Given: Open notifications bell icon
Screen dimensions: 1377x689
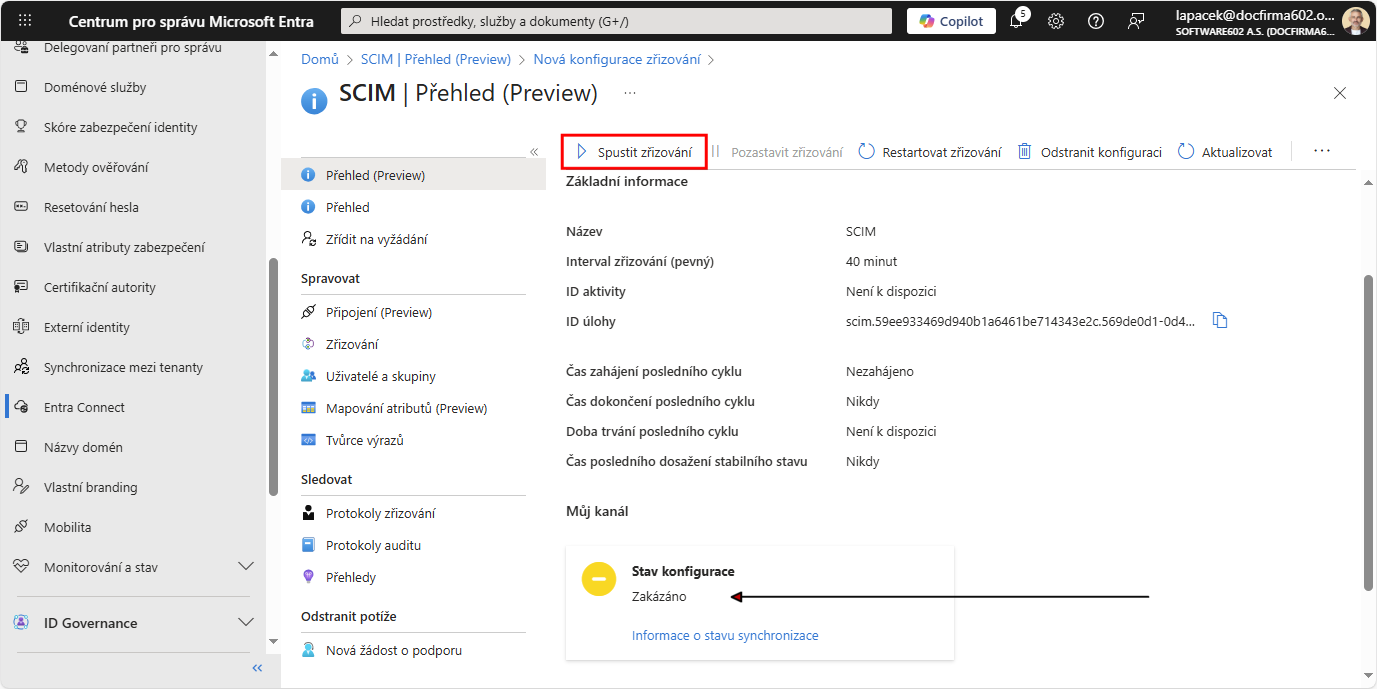Looking at the screenshot, I should click(1016, 21).
